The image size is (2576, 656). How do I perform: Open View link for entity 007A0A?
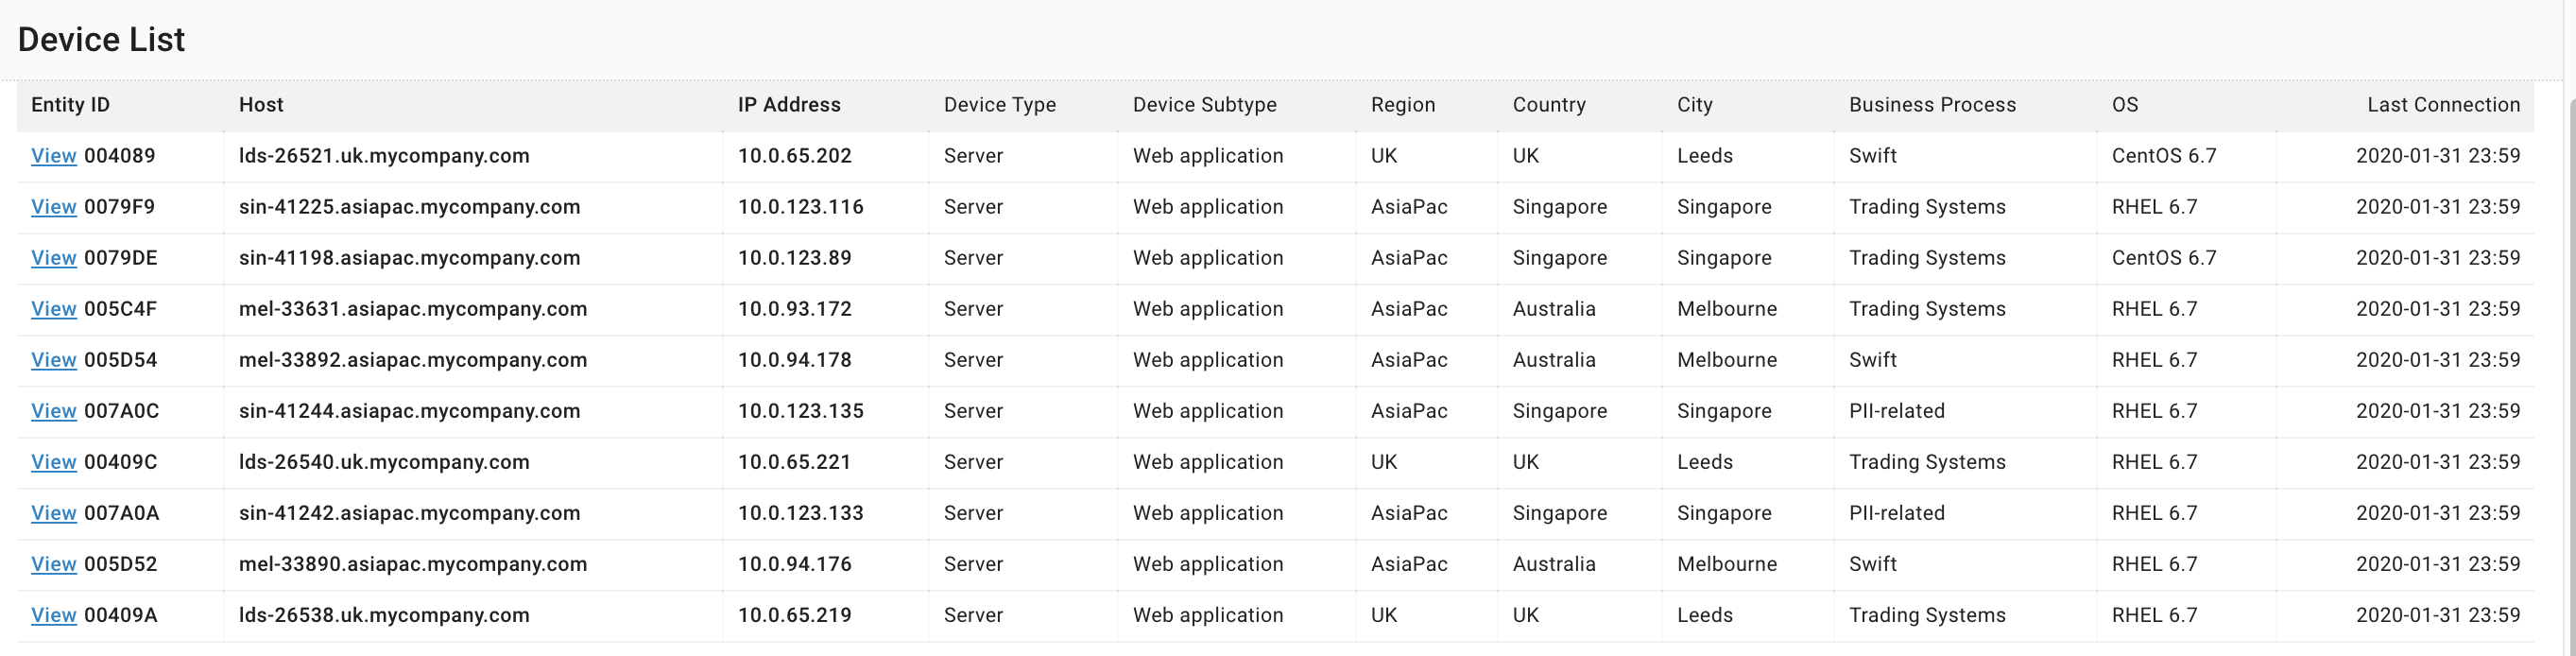(x=53, y=513)
